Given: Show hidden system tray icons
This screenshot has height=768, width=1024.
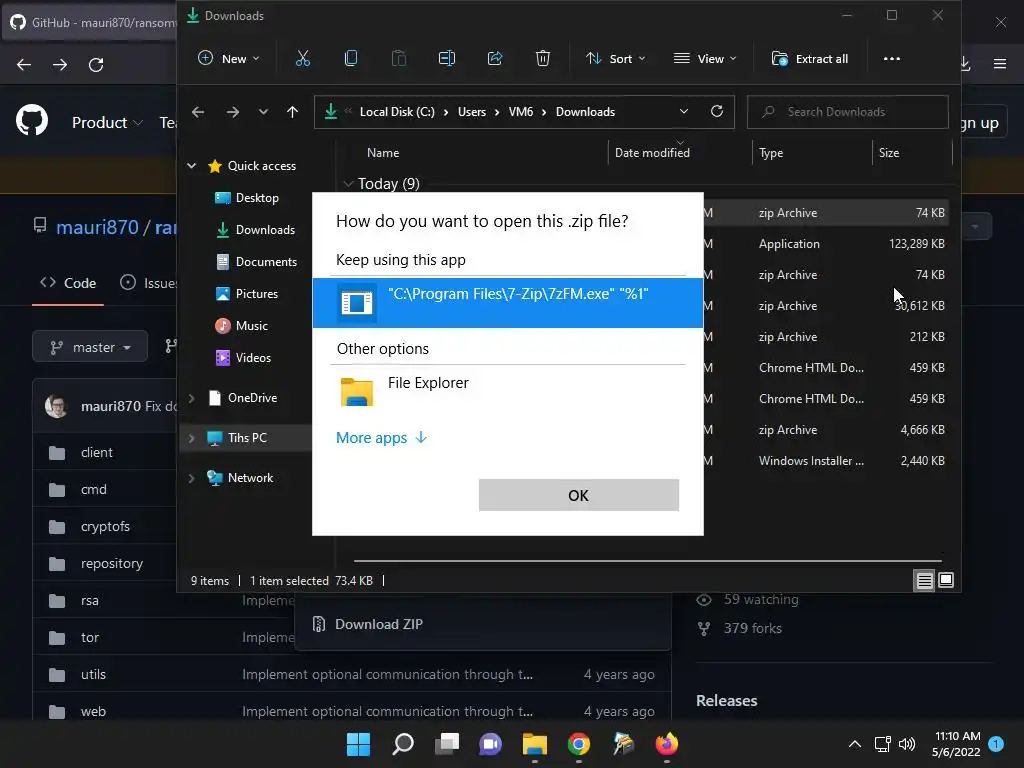Looking at the screenshot, I should [854, 744].
